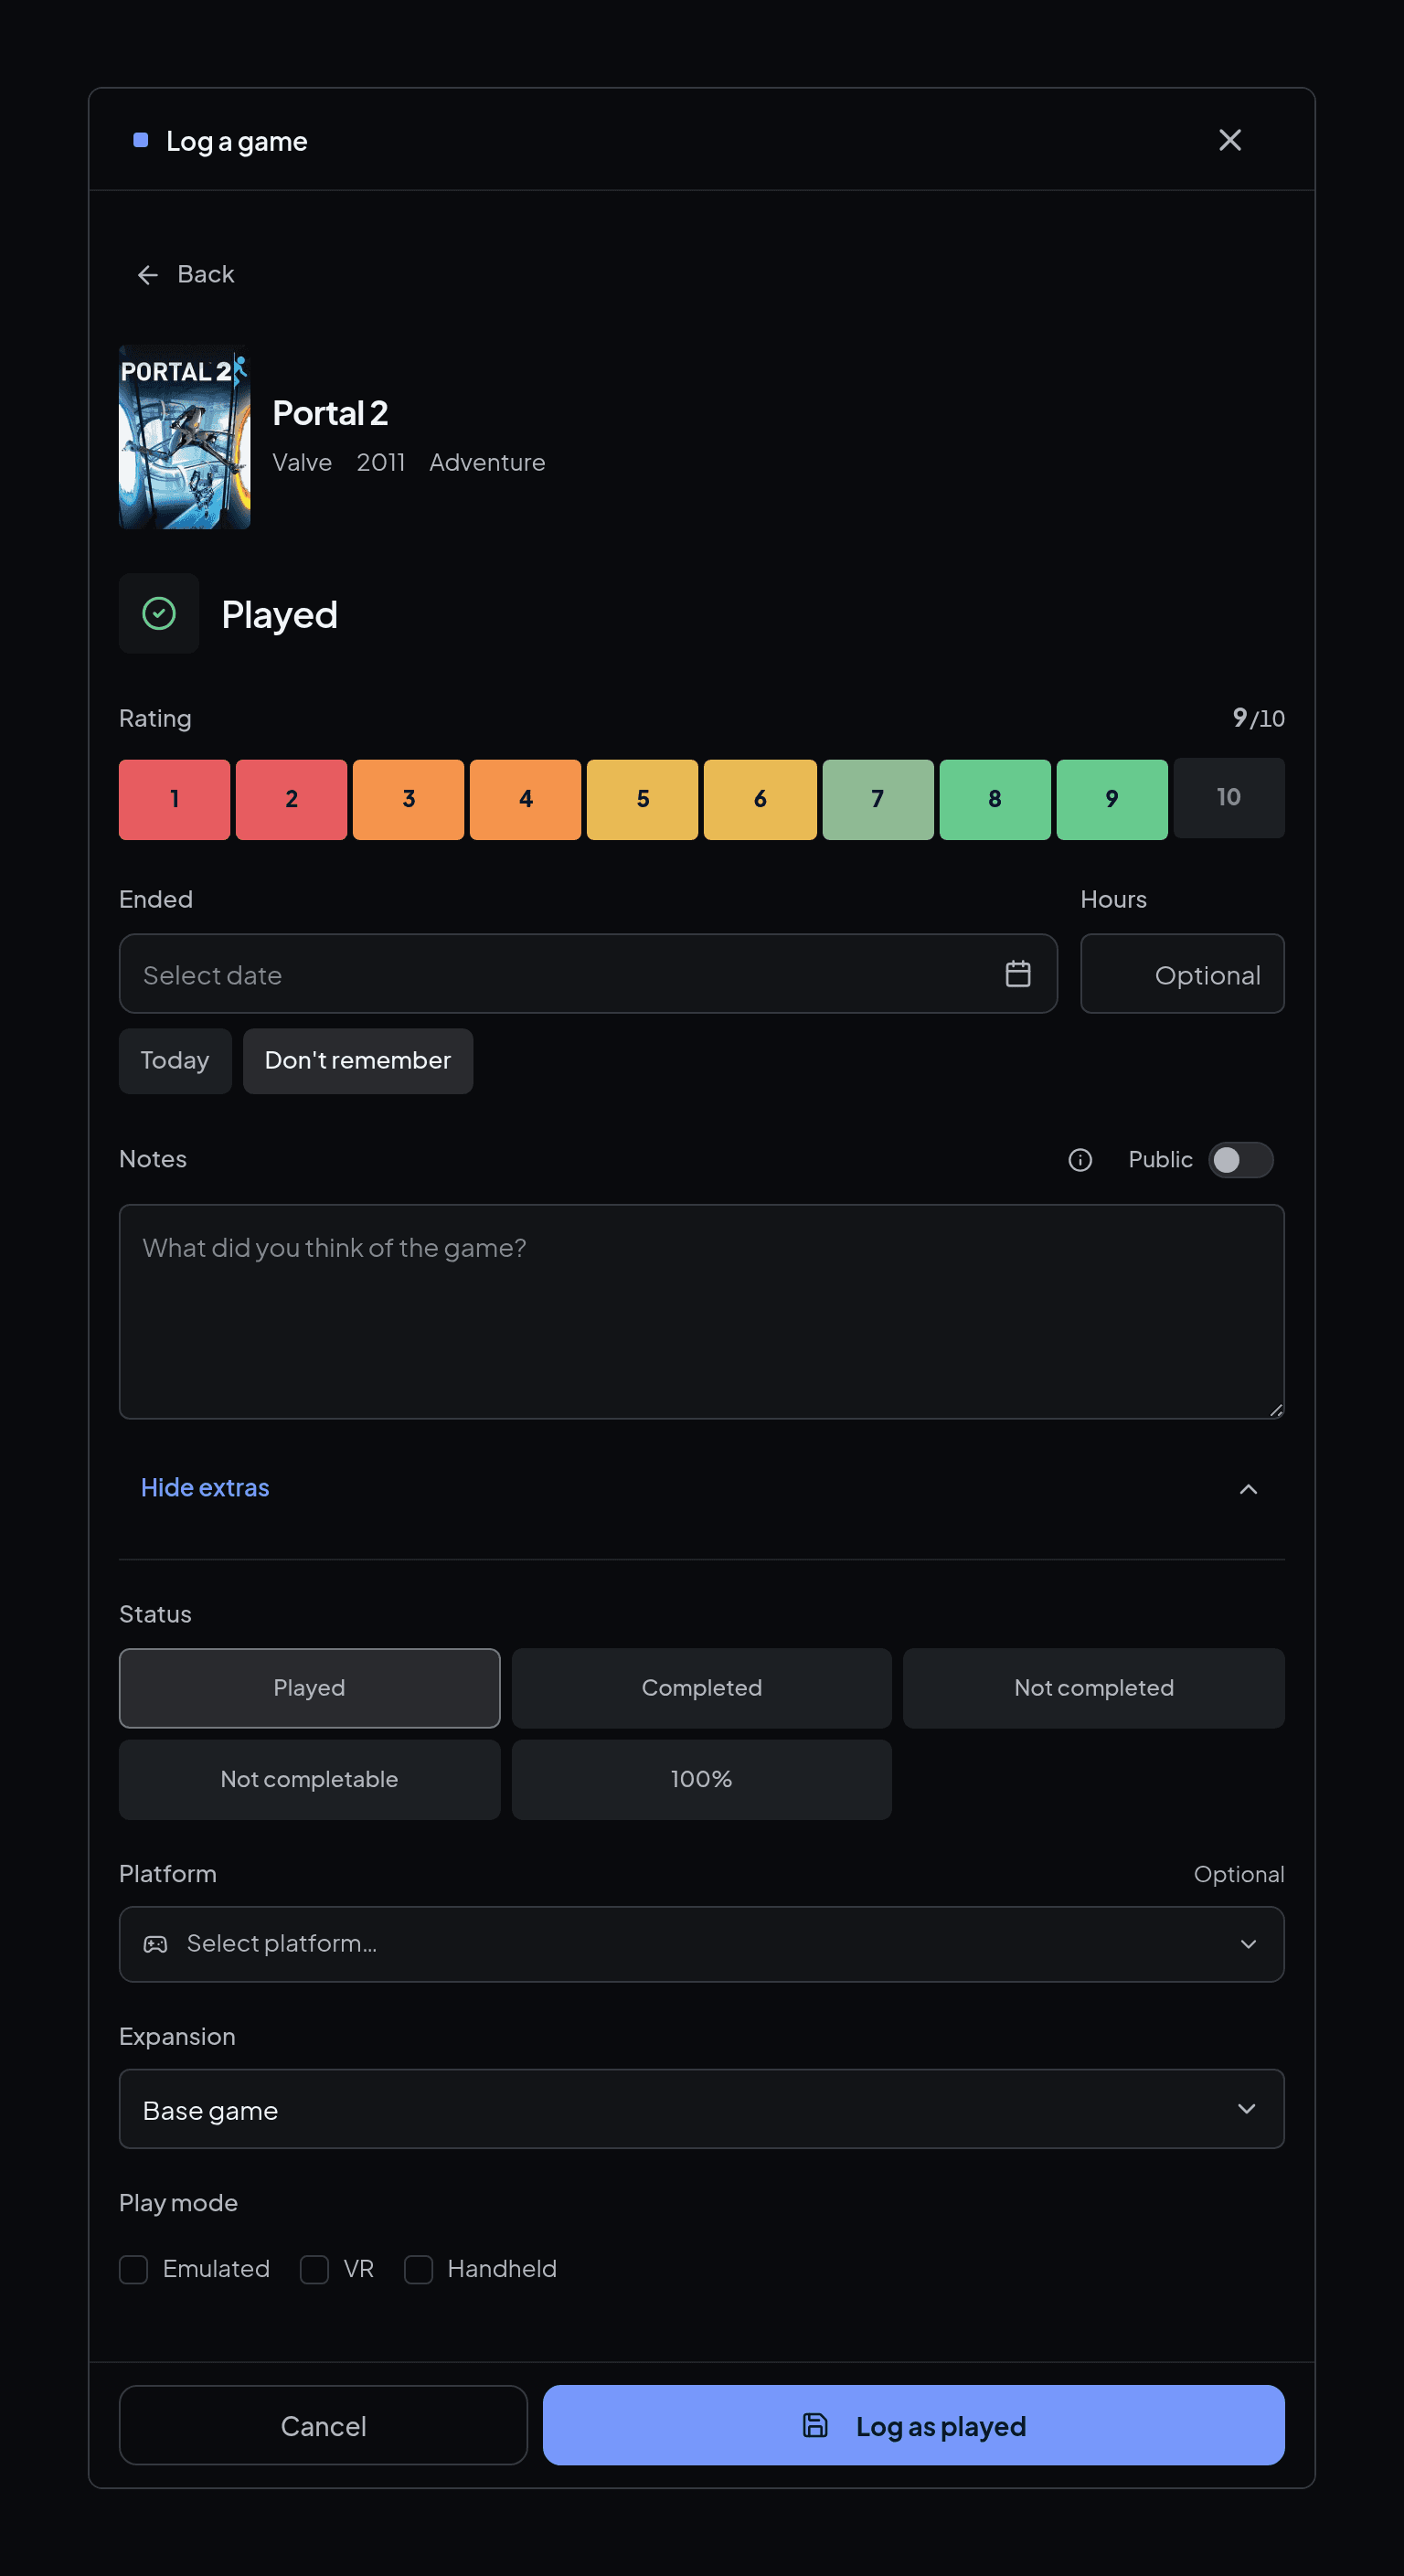Select the green rating 9 swatch

tap(1112, 799)
